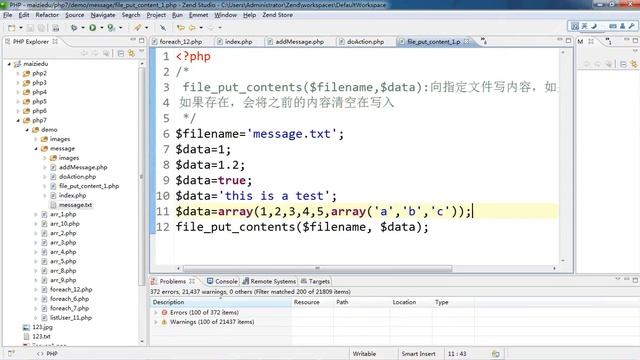This screenshot has height=360, width=640.
Task: Sort problems by Resource column header
Action: click(x=312, y=302)
